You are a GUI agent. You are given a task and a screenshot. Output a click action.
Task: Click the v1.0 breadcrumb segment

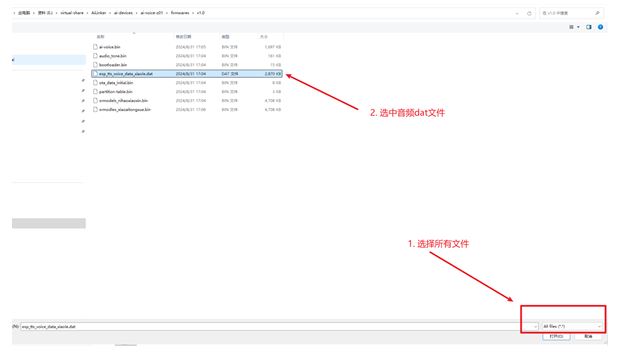[x=200, y=13]
